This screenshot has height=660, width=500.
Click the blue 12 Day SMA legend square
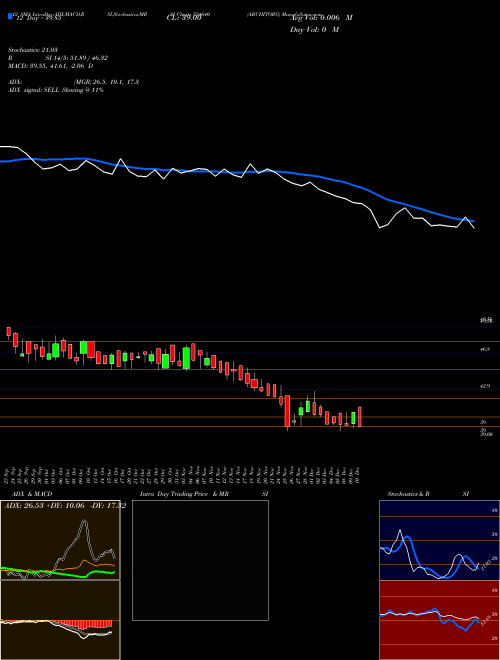tap(11, 16)
